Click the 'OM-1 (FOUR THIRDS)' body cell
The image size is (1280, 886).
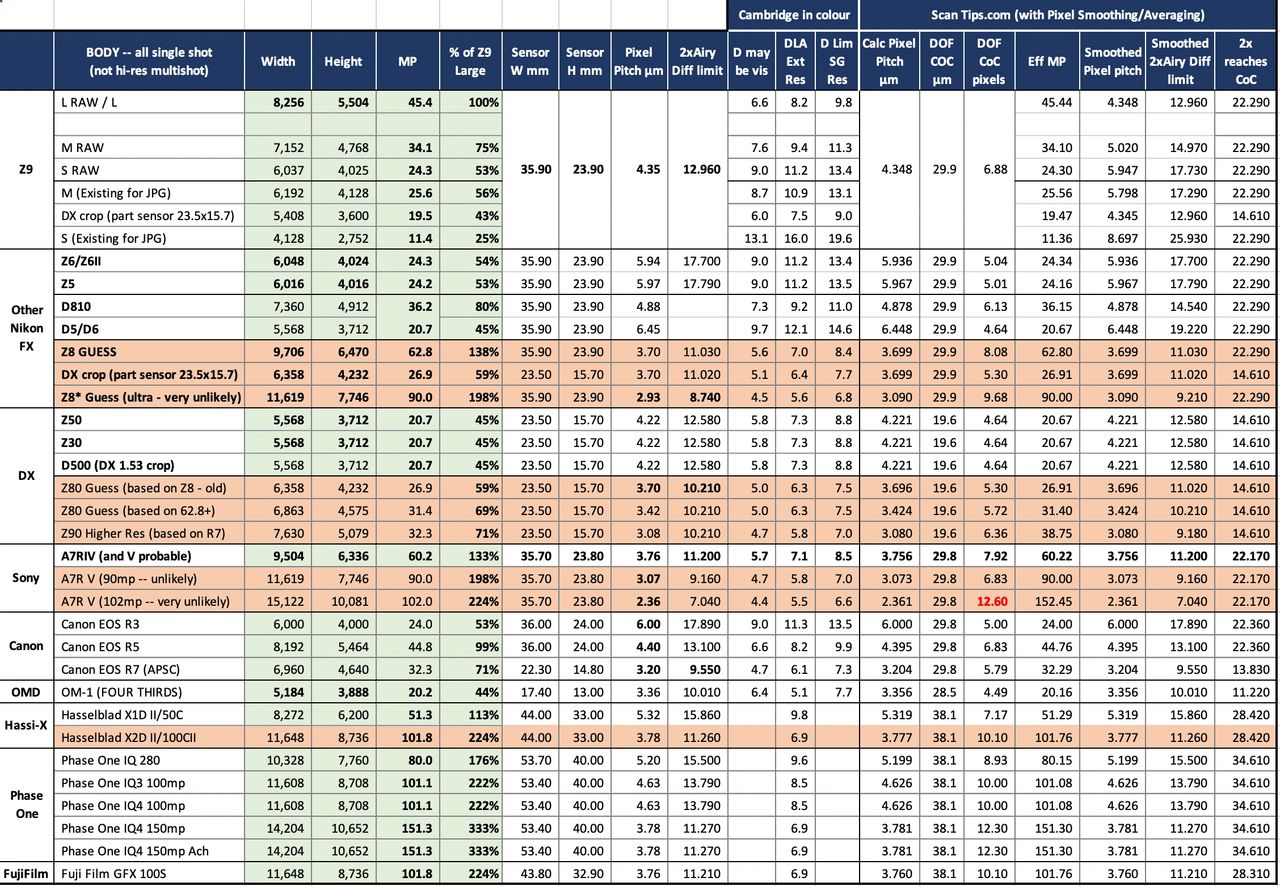(149, 692)
